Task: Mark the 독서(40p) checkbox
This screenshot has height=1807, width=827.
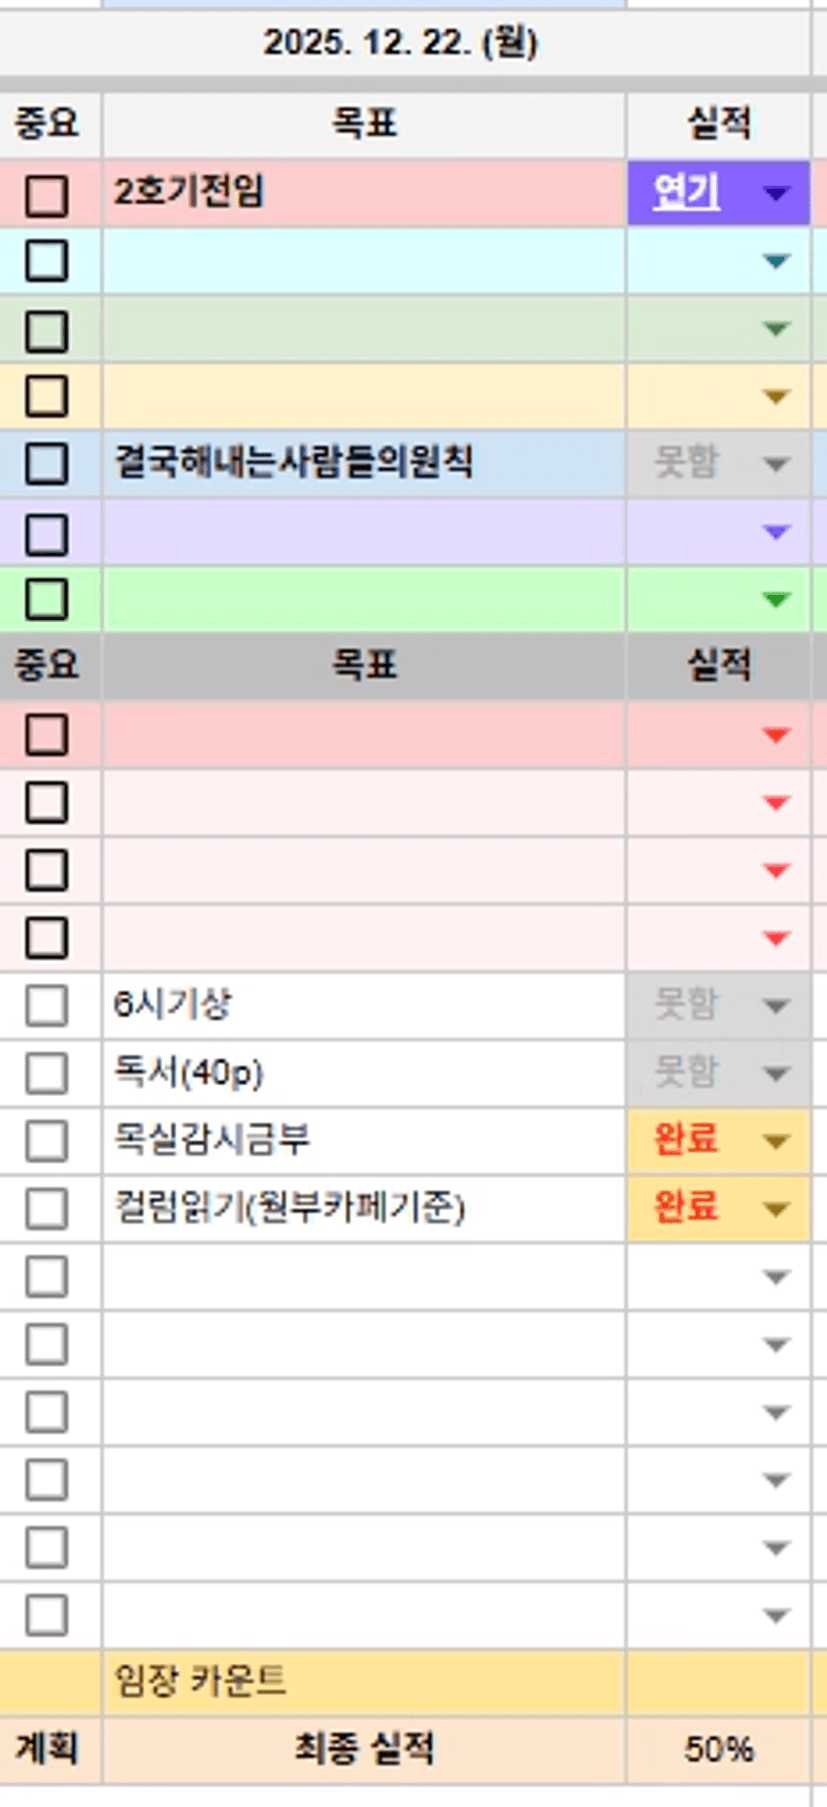Action: click(46, 1073)
